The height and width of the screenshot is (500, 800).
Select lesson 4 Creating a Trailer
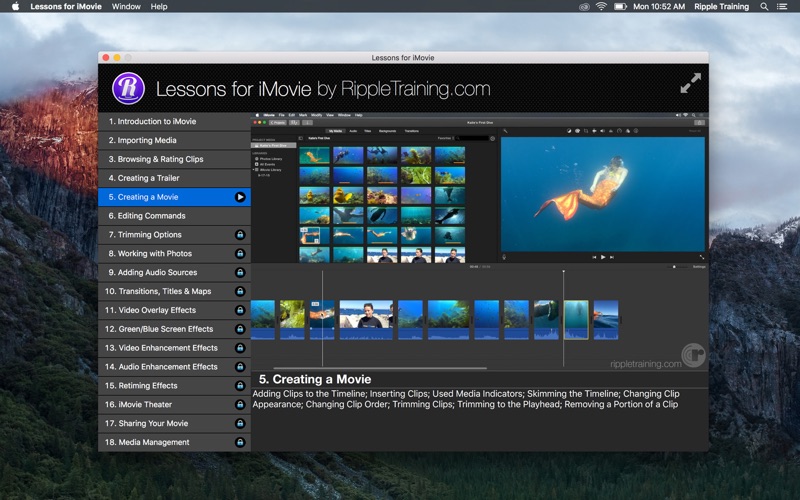[174, 178]
